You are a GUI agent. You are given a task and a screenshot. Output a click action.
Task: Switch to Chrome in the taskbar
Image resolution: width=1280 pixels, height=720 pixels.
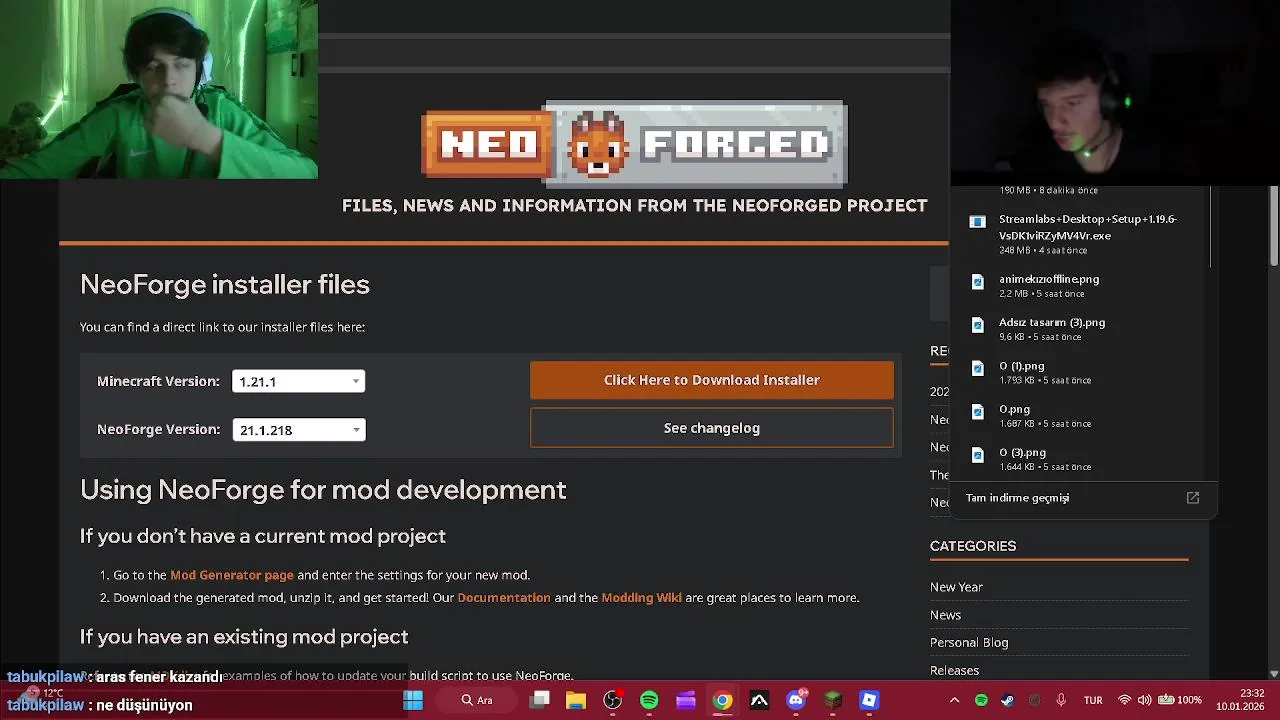coord(722,700)
